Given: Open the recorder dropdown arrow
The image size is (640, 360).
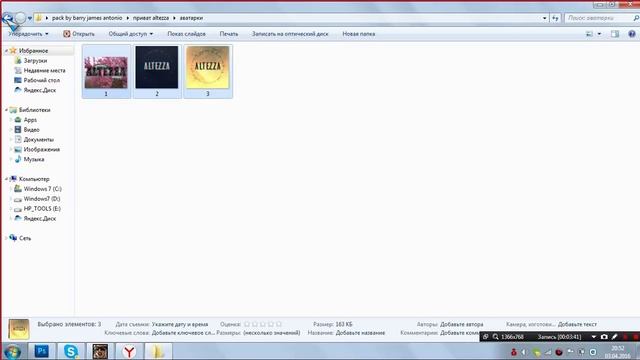Looking at the screenshot, I should [x=593, y=337].
